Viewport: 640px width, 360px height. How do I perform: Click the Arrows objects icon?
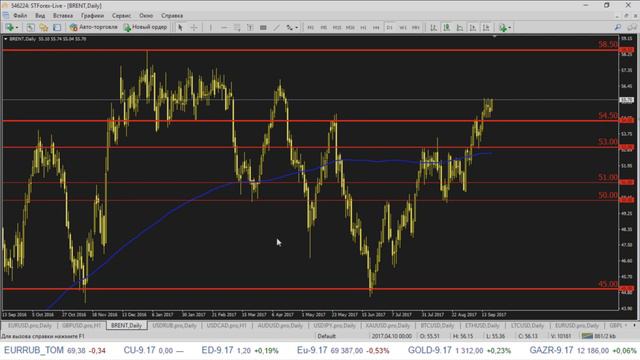coord(289,27)
